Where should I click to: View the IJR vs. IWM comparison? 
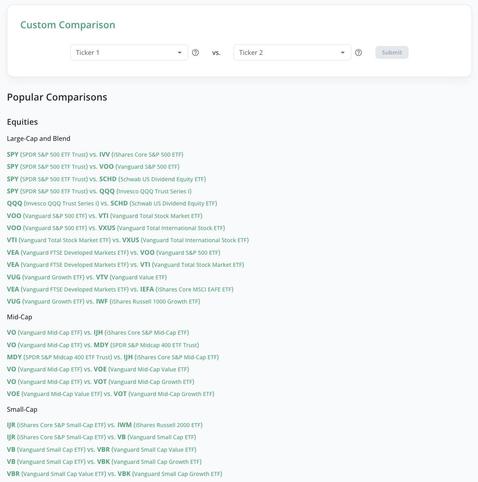(x=105, y=425)
